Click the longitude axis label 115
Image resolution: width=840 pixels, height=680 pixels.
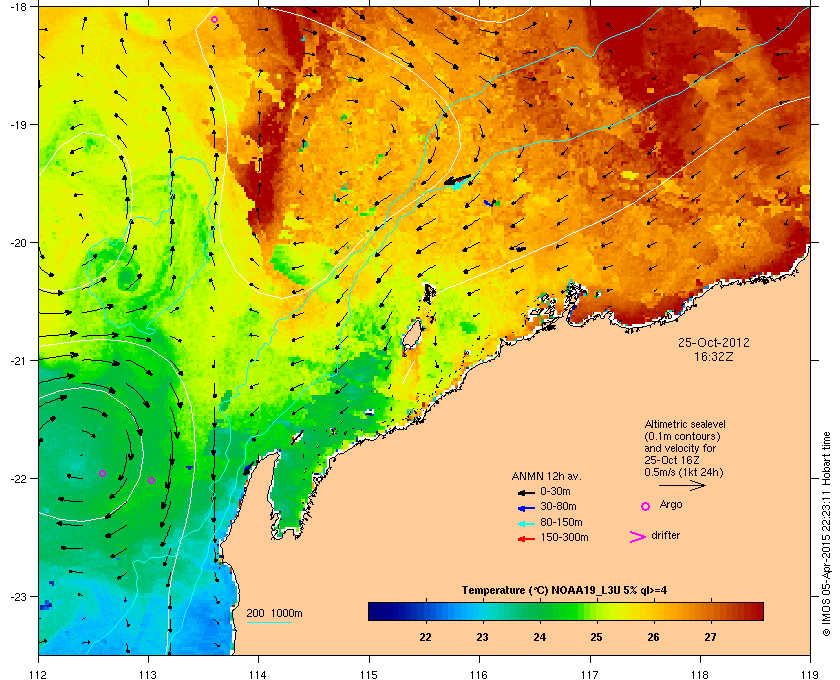(x=369, y=674)
